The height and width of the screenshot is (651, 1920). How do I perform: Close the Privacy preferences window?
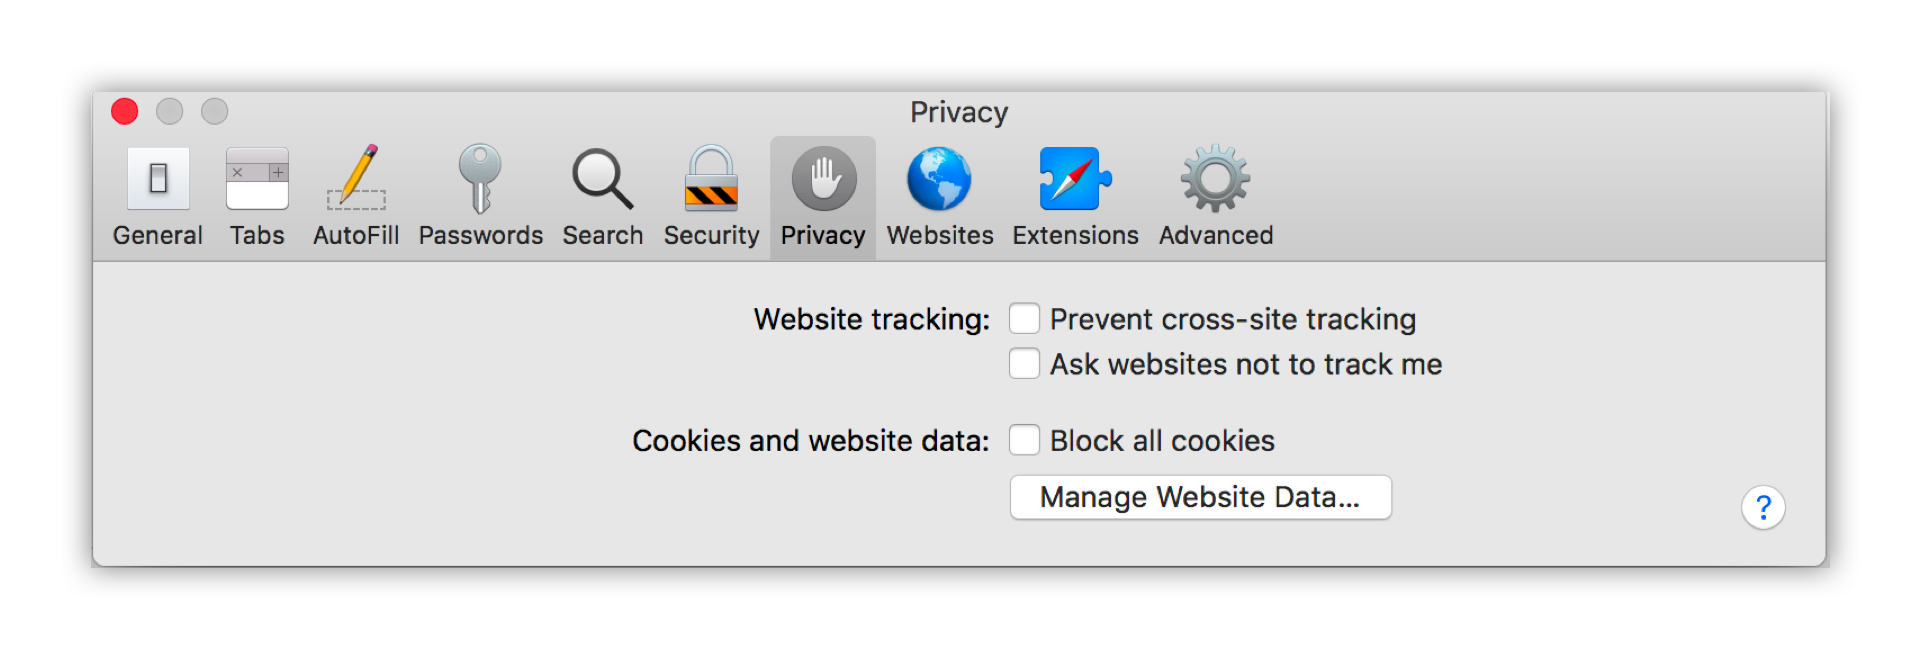point(125,111)
